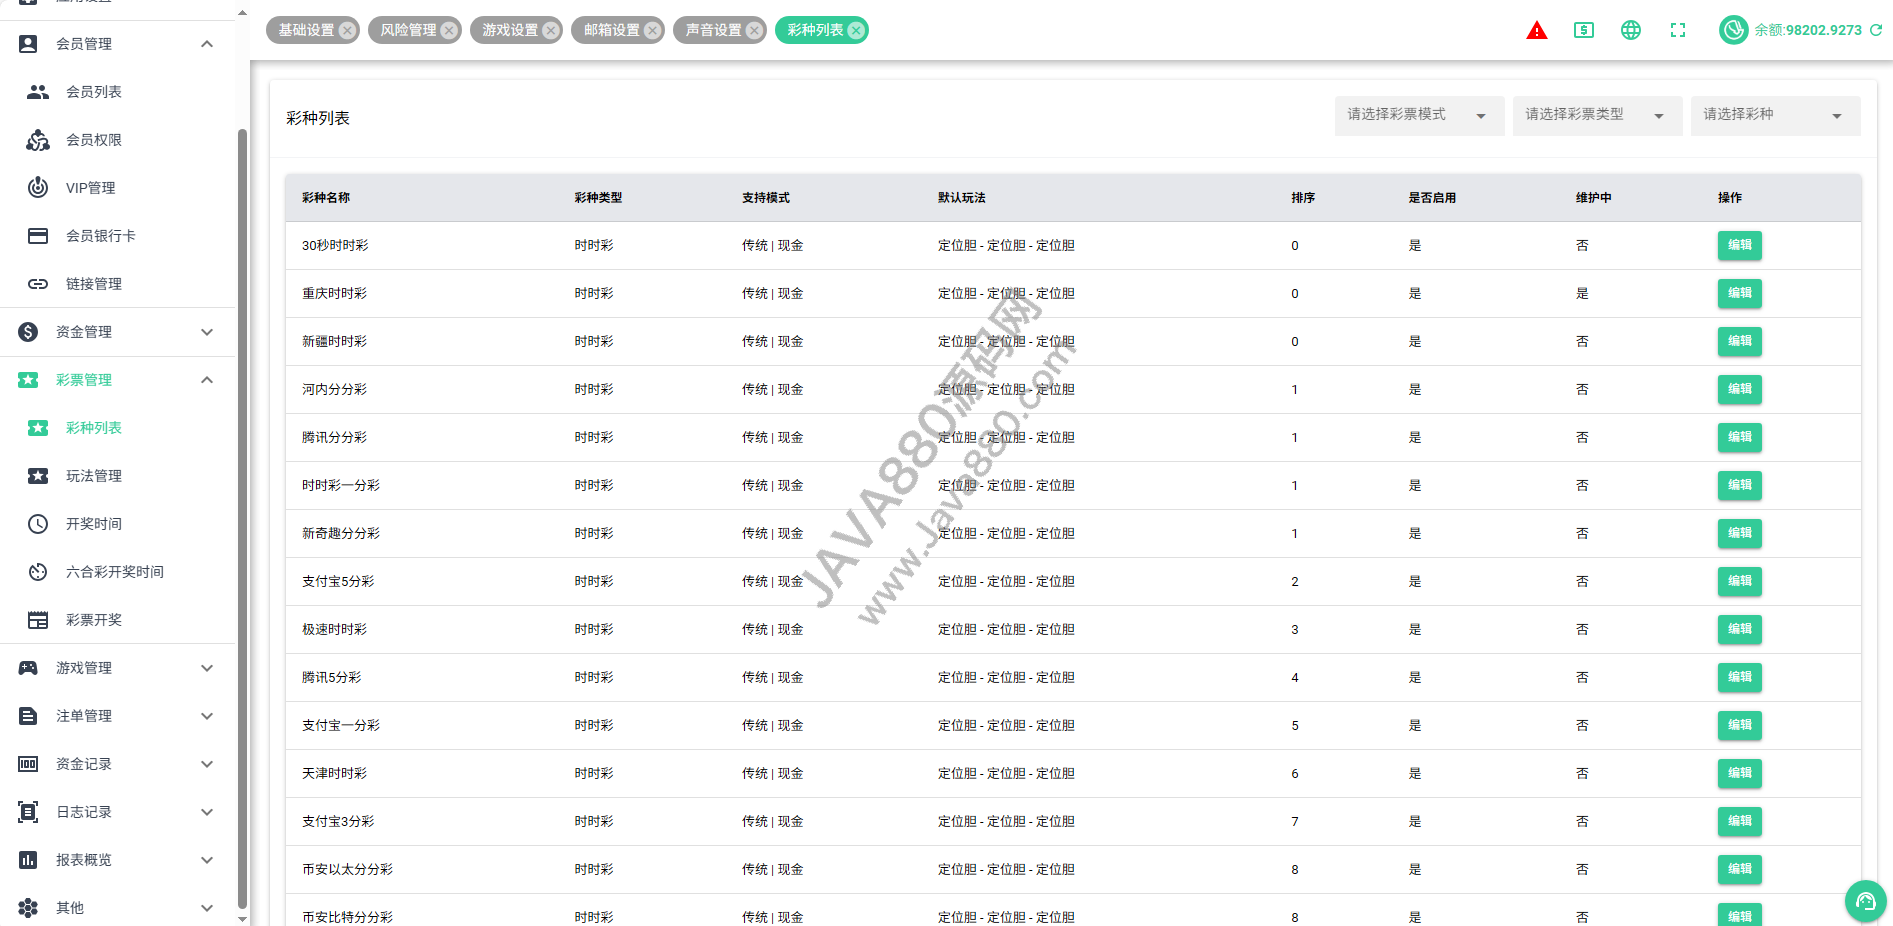Screen dimensions: 1893x926
Task: Click 编辑 for 重庆时时彩
Action: (1740, 293)
